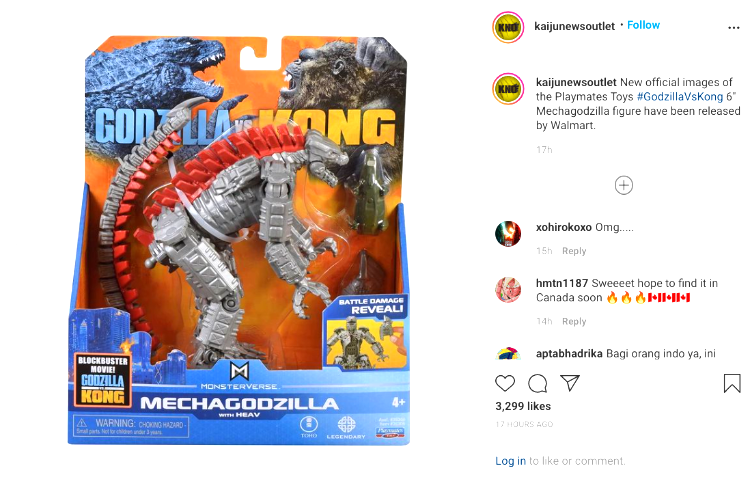Image resolution: width=750 pixels, height=477 pixels.
Task: Follow kaijunewsoutlet
Action: (643, 25)
